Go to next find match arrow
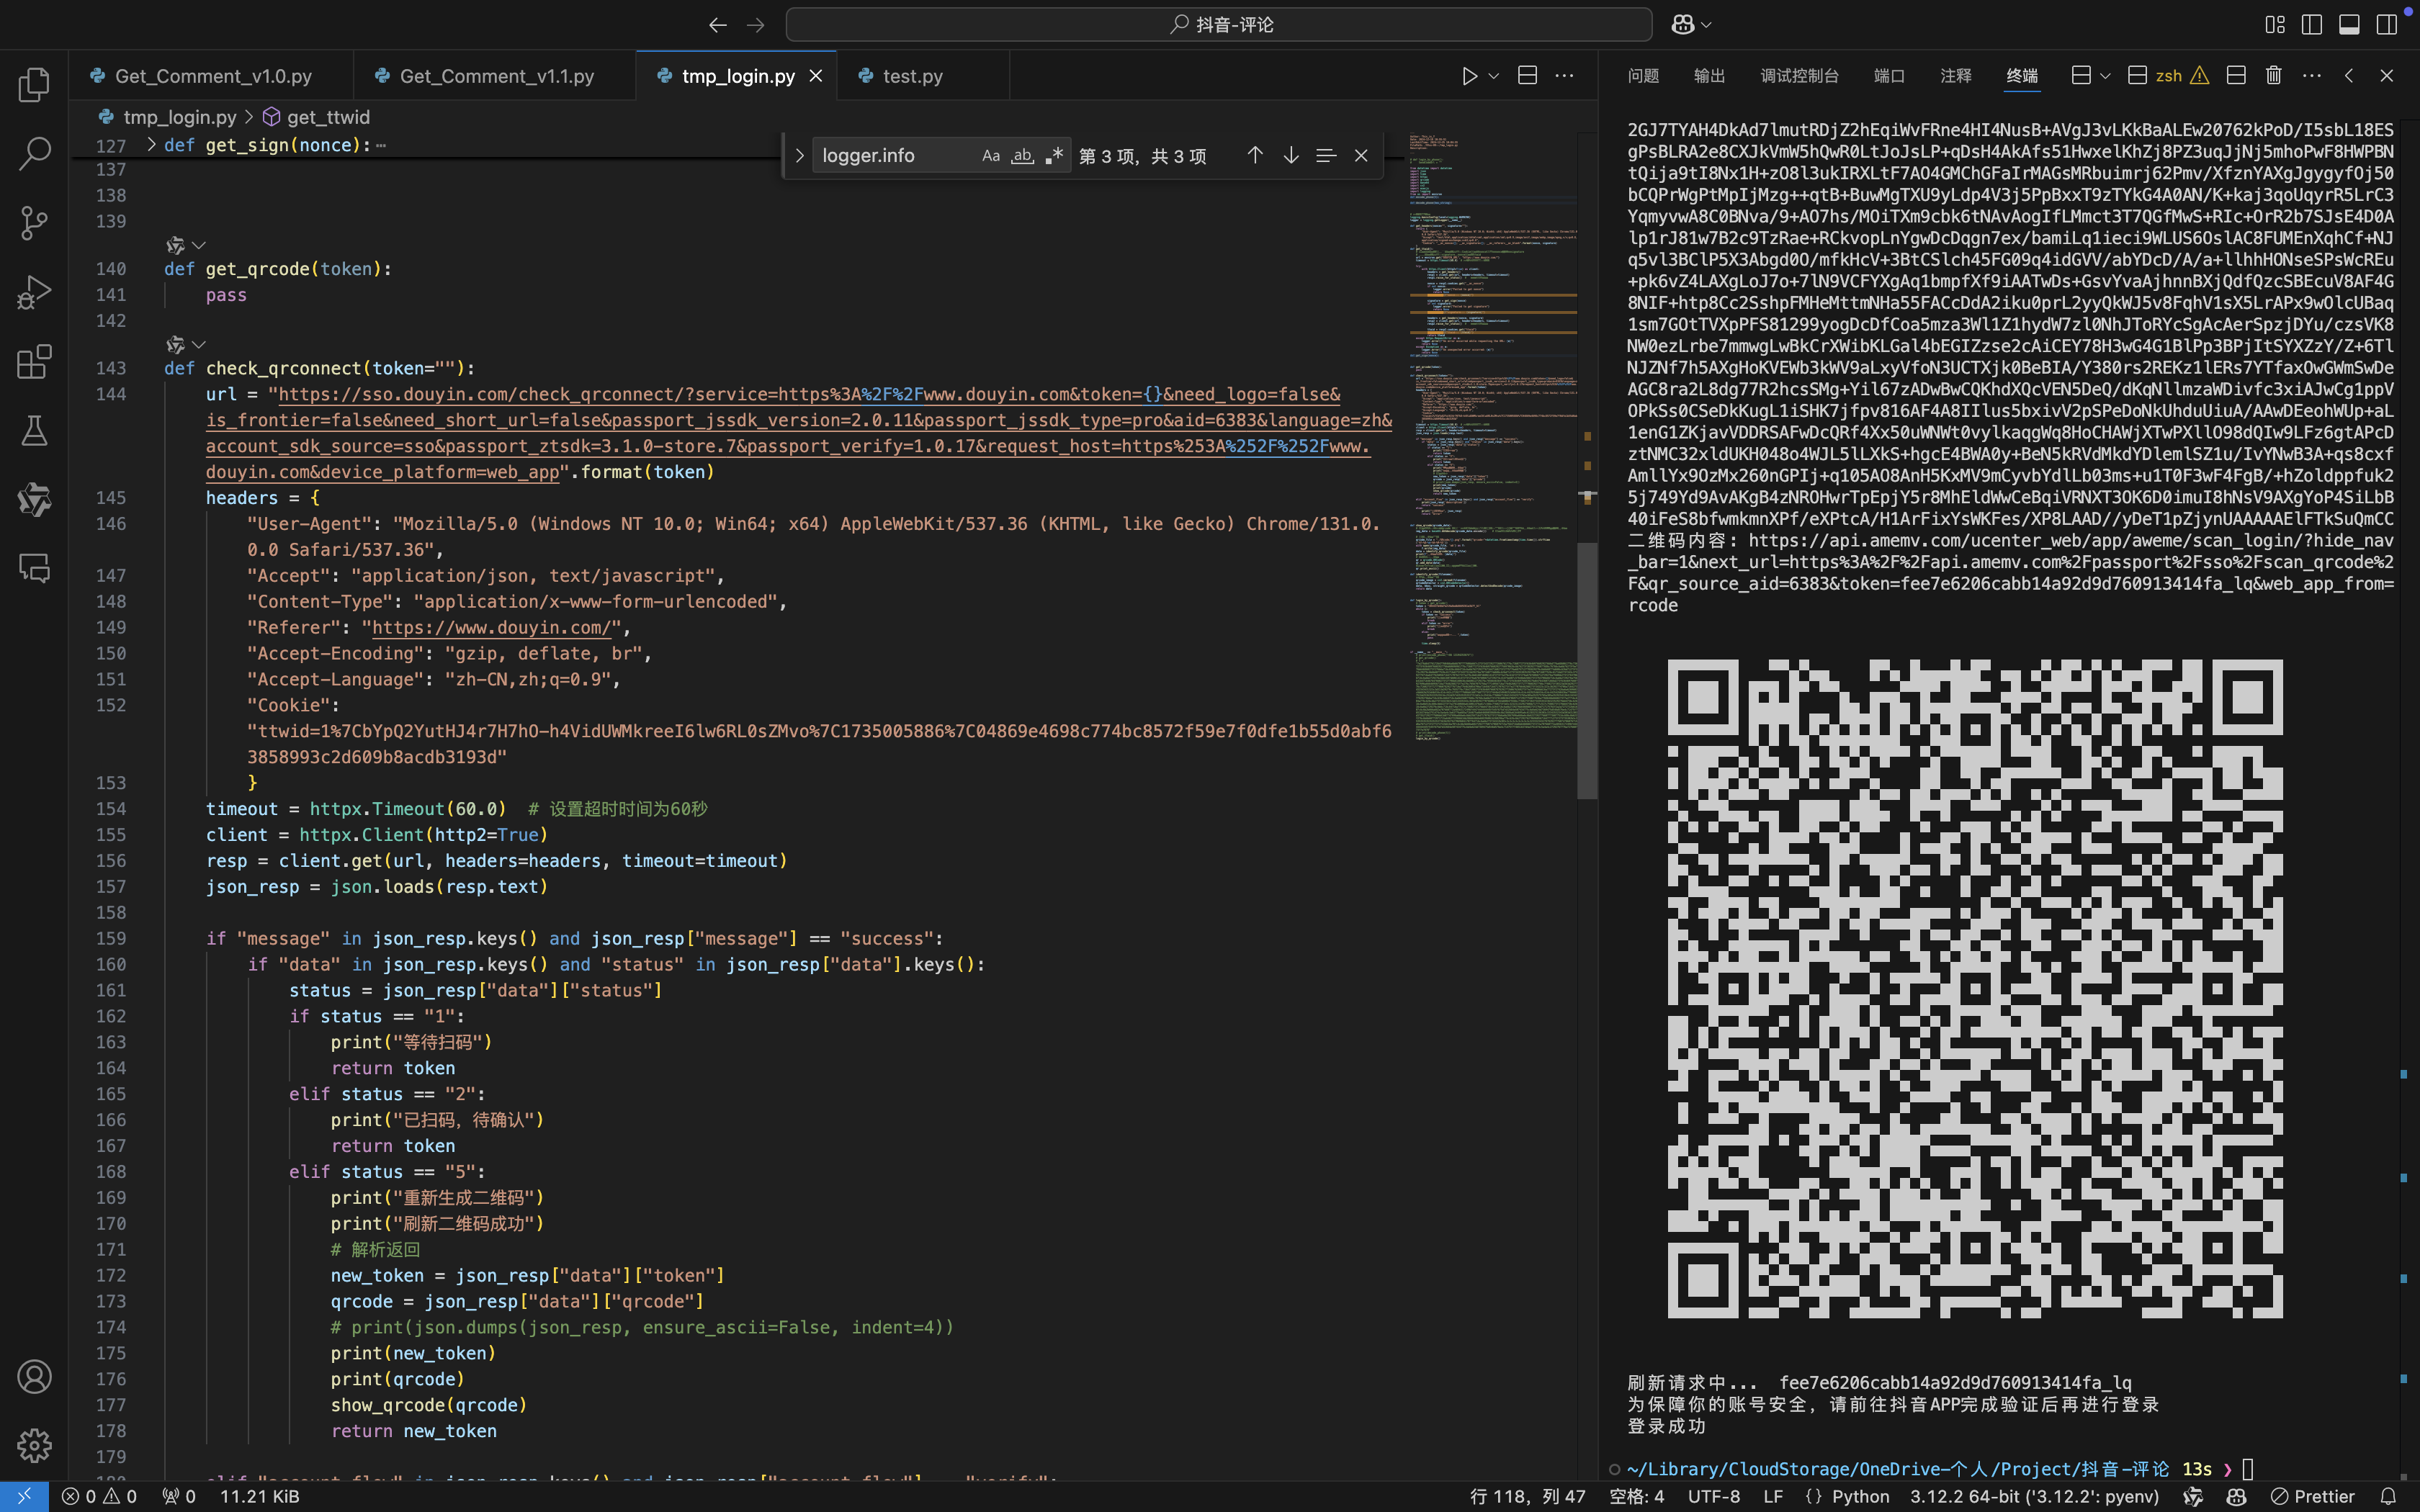Viewport: 2420px width, 1512px height. (x=1291, y=156)
